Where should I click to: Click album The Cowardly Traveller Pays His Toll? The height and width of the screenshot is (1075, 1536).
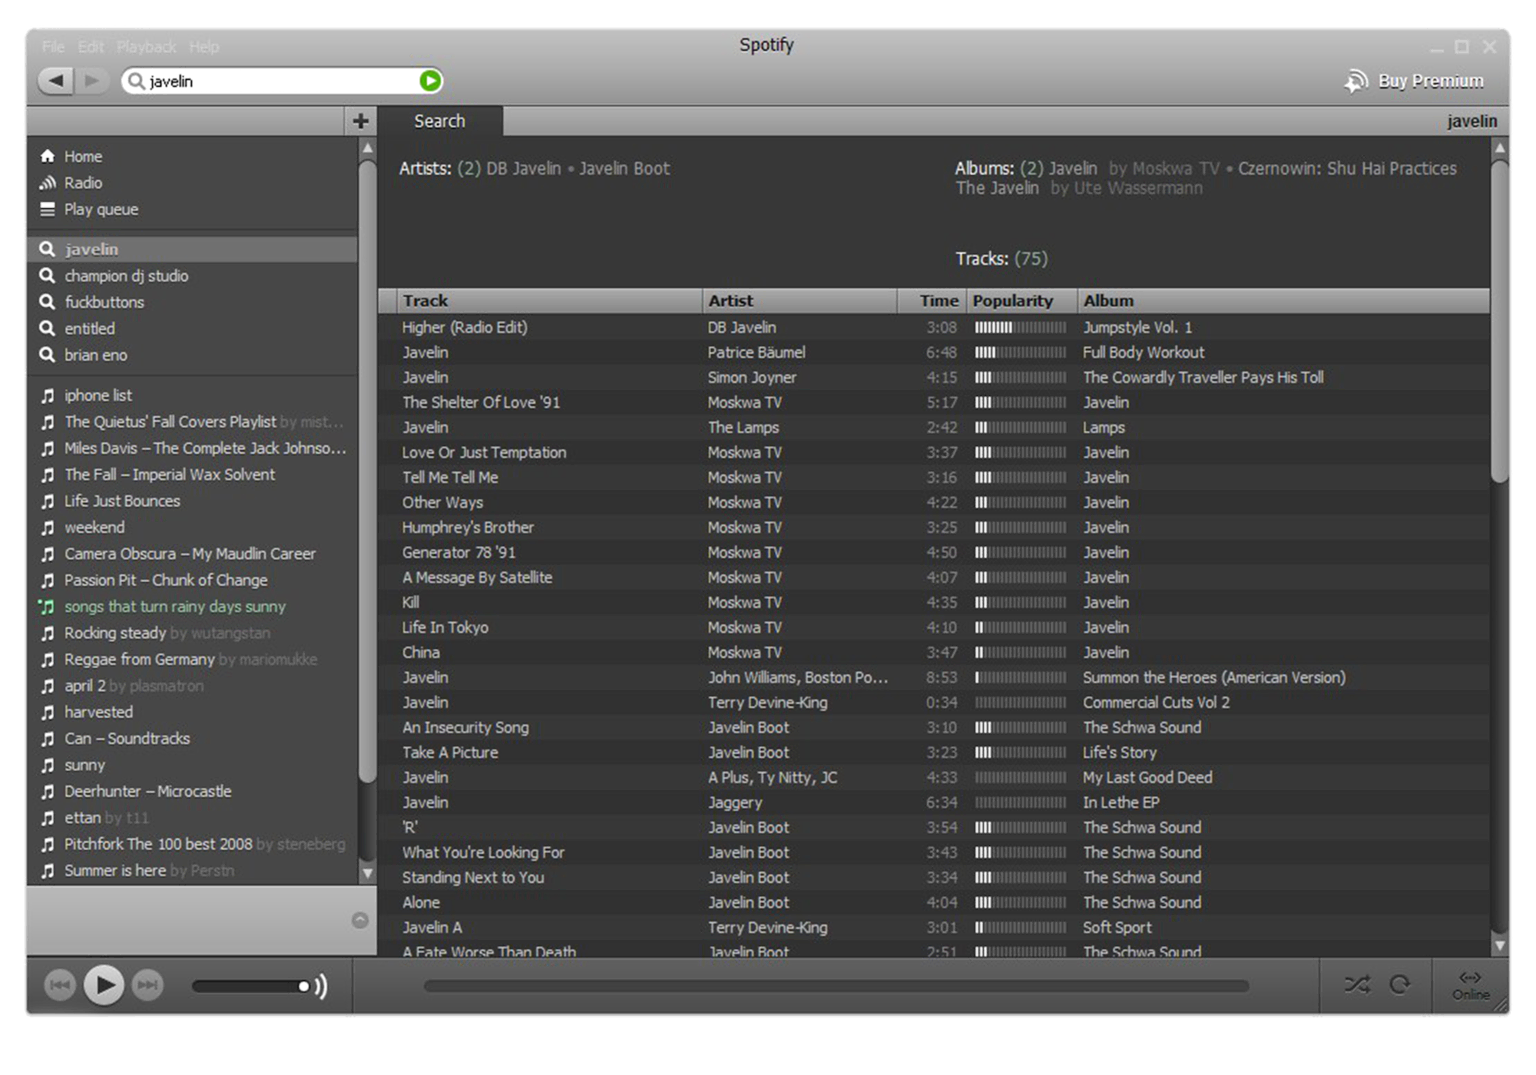click(1203, 377)
